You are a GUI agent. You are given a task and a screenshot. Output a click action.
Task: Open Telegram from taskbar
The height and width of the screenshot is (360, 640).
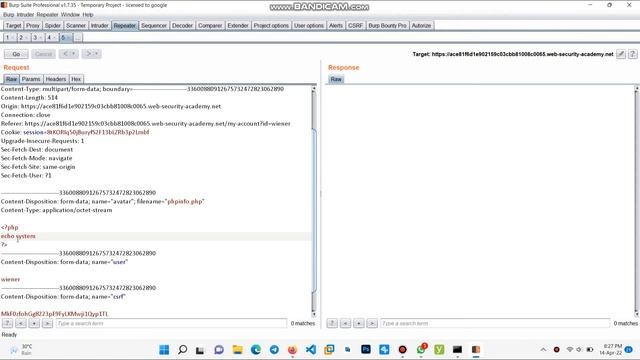274,349
